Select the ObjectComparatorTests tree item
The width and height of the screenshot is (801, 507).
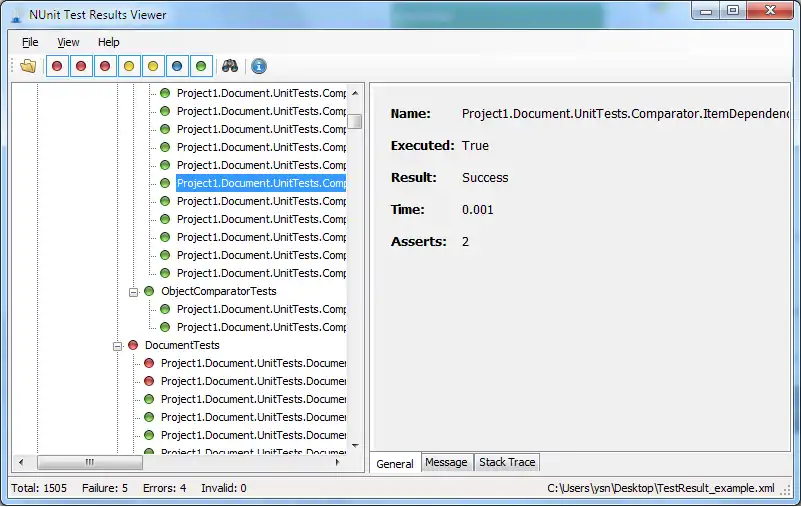pos(219,291)
